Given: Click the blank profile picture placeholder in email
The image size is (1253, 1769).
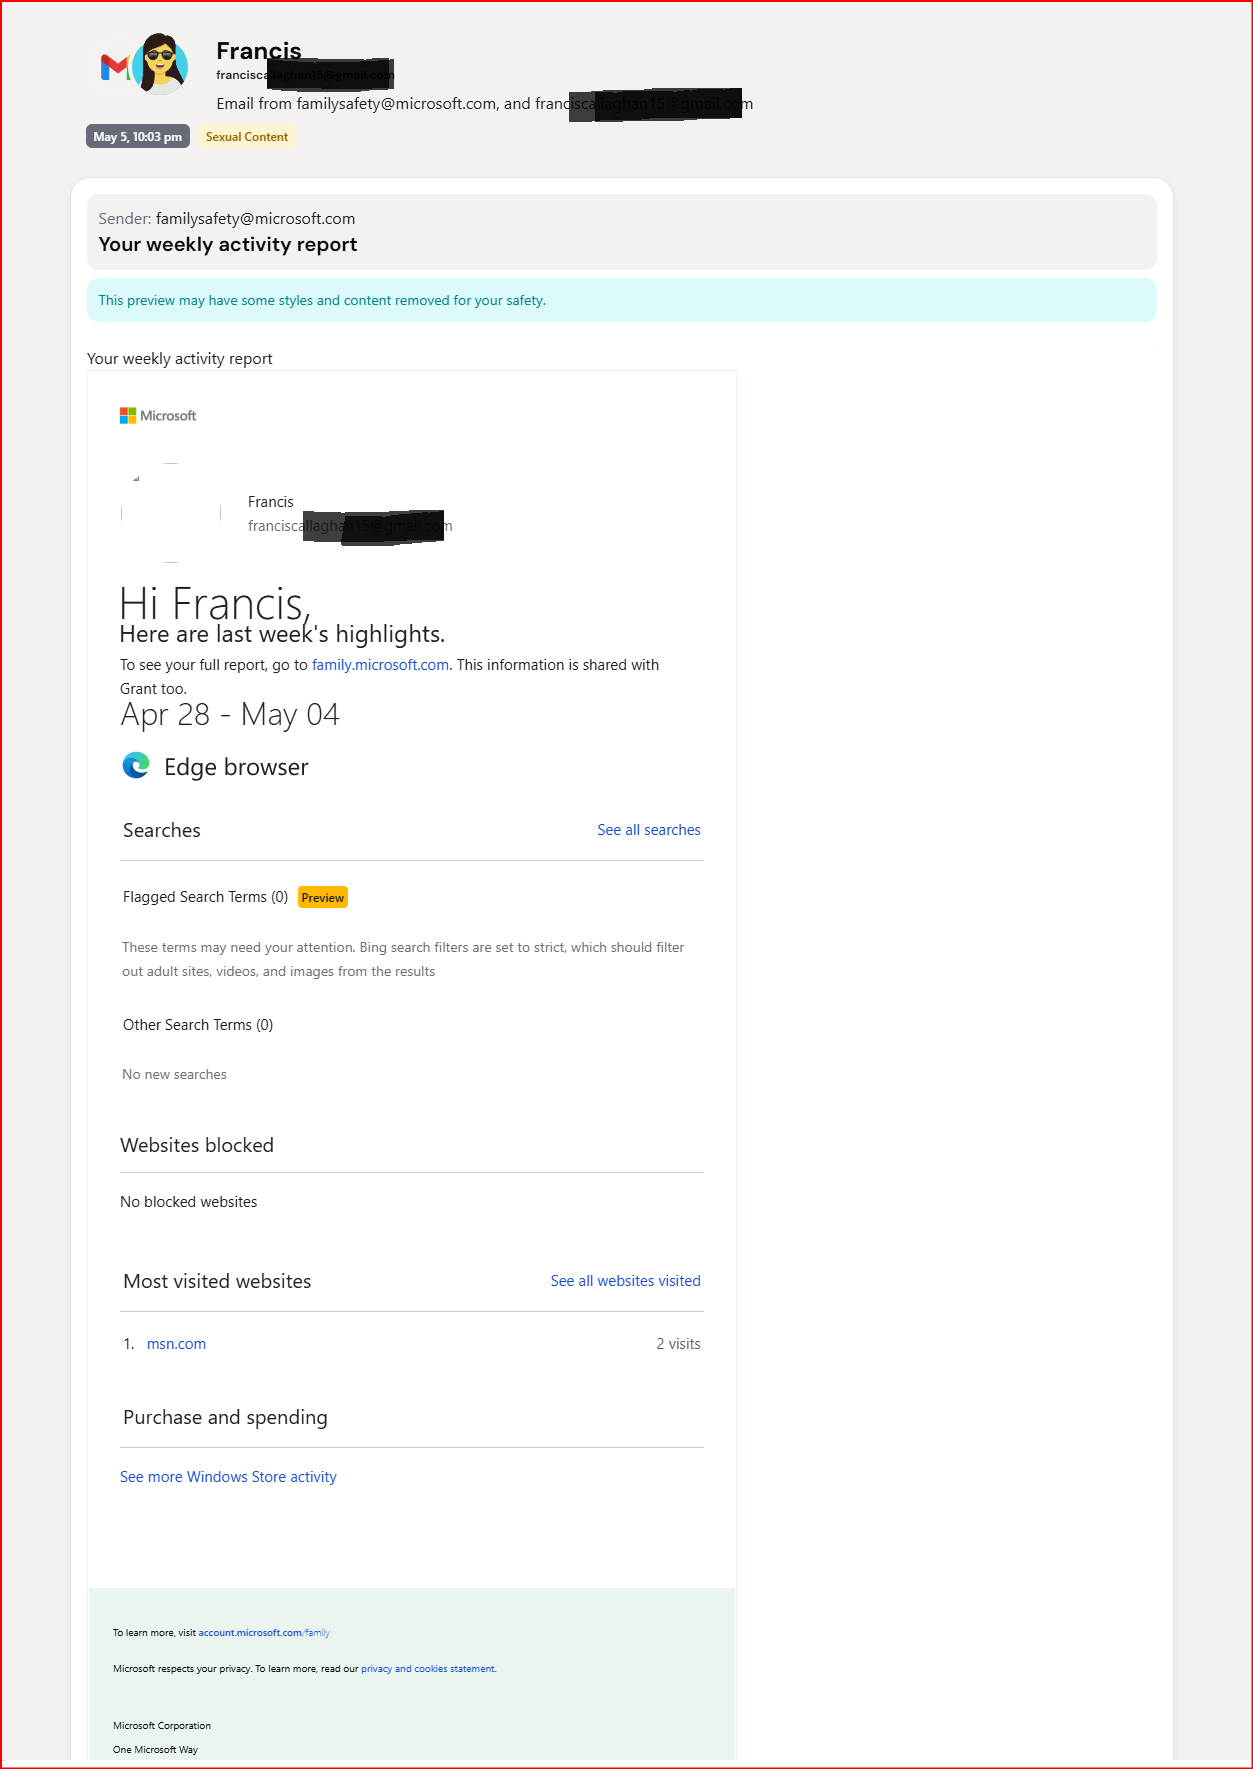Looking at the screenshot, I should [x=171, y=513].
